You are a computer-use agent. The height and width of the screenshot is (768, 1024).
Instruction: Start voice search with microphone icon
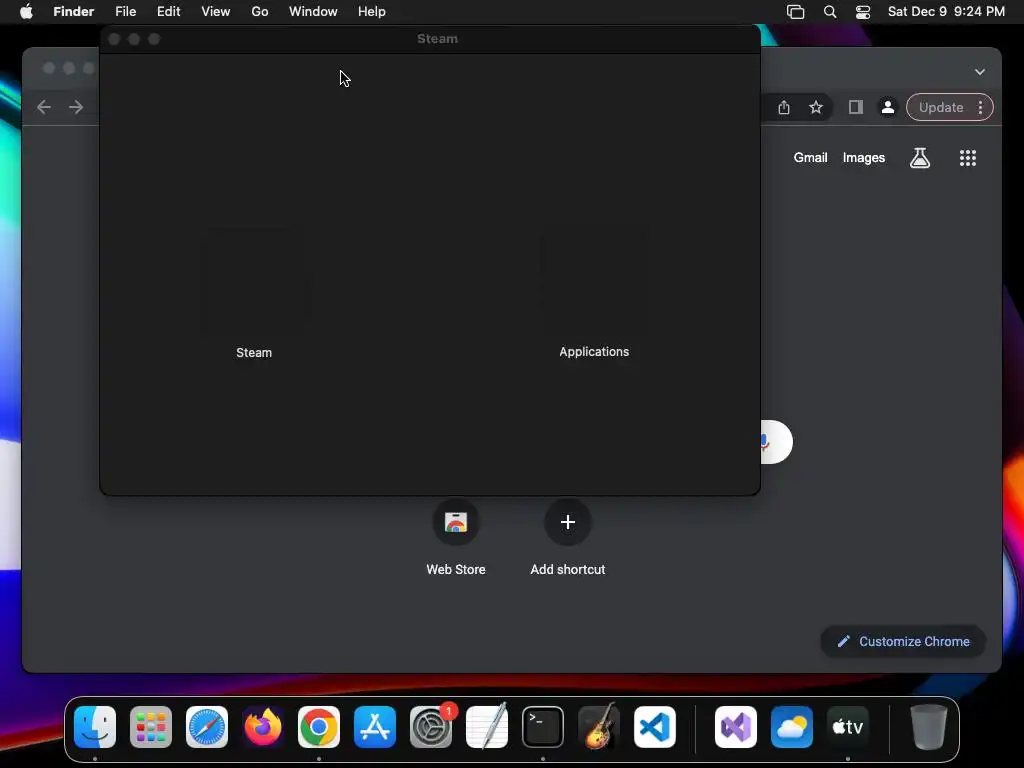click(765, 442)
